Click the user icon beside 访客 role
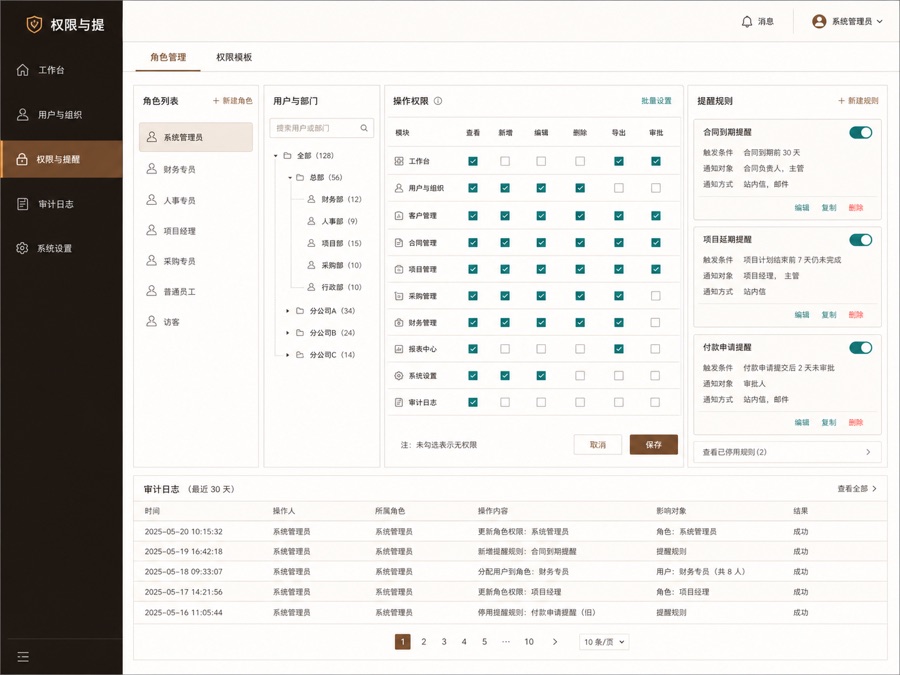Image resolution: width=900 pixels, height=675 pixels. 152,321
